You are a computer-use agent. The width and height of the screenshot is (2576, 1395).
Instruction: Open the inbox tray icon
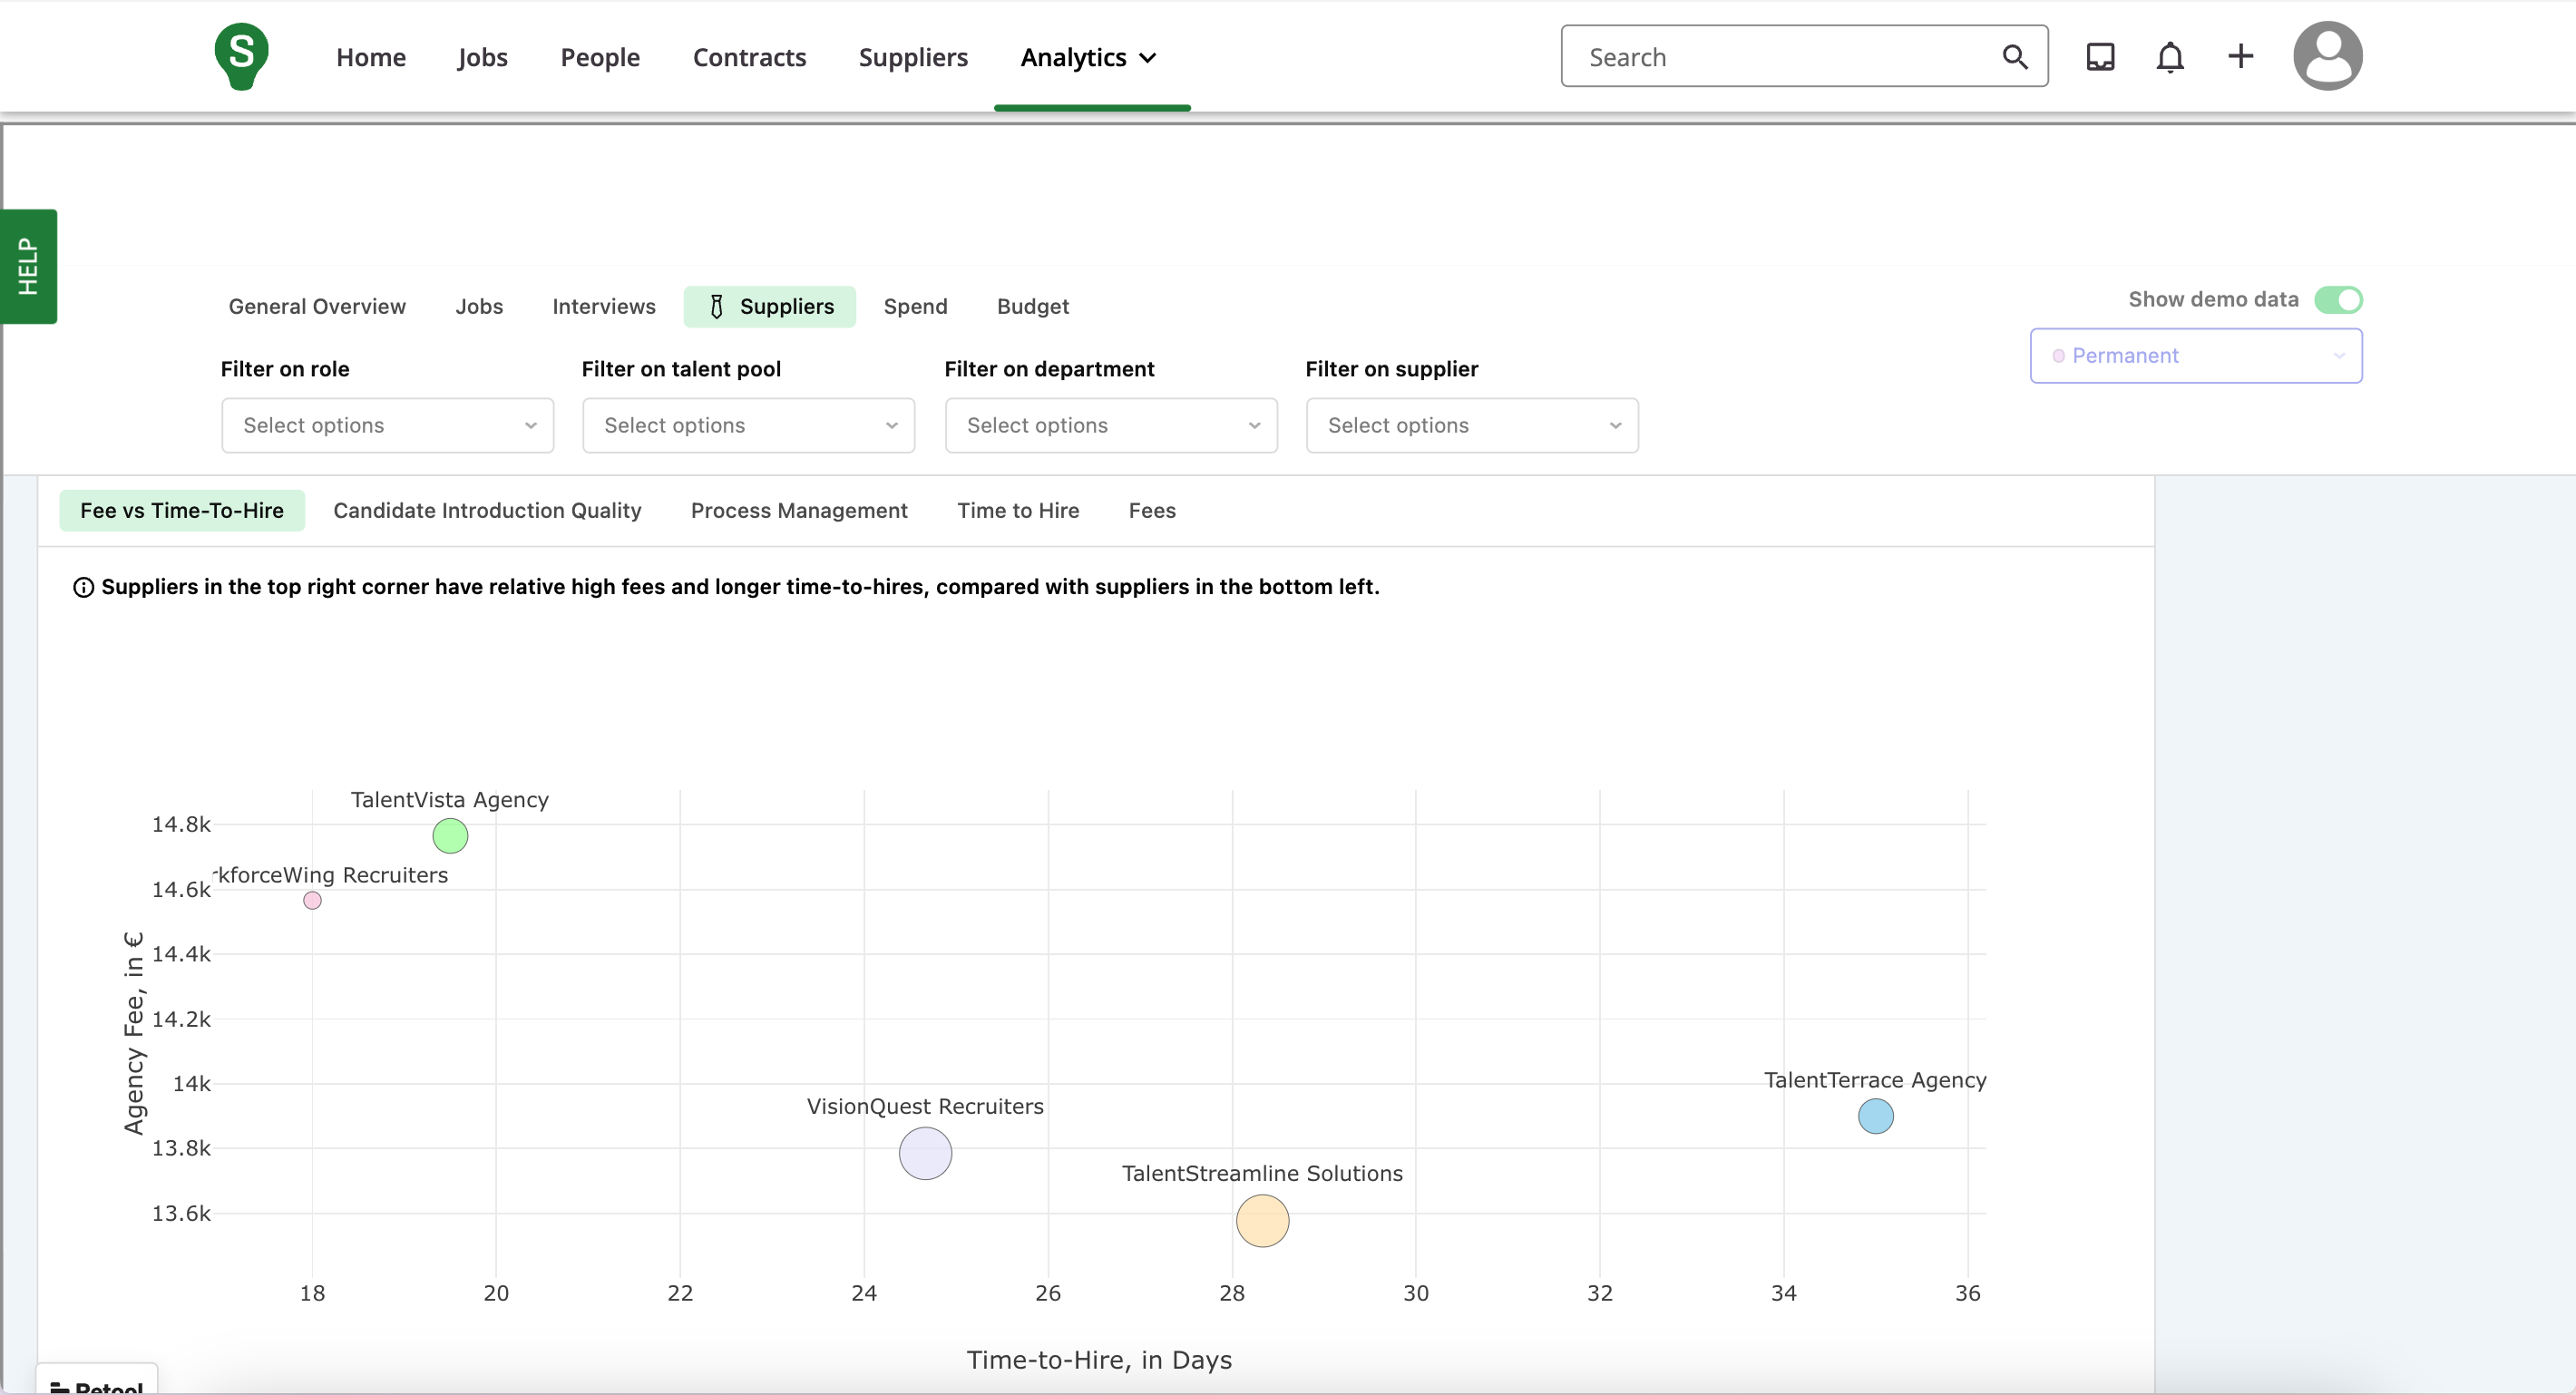[2100, 57]
